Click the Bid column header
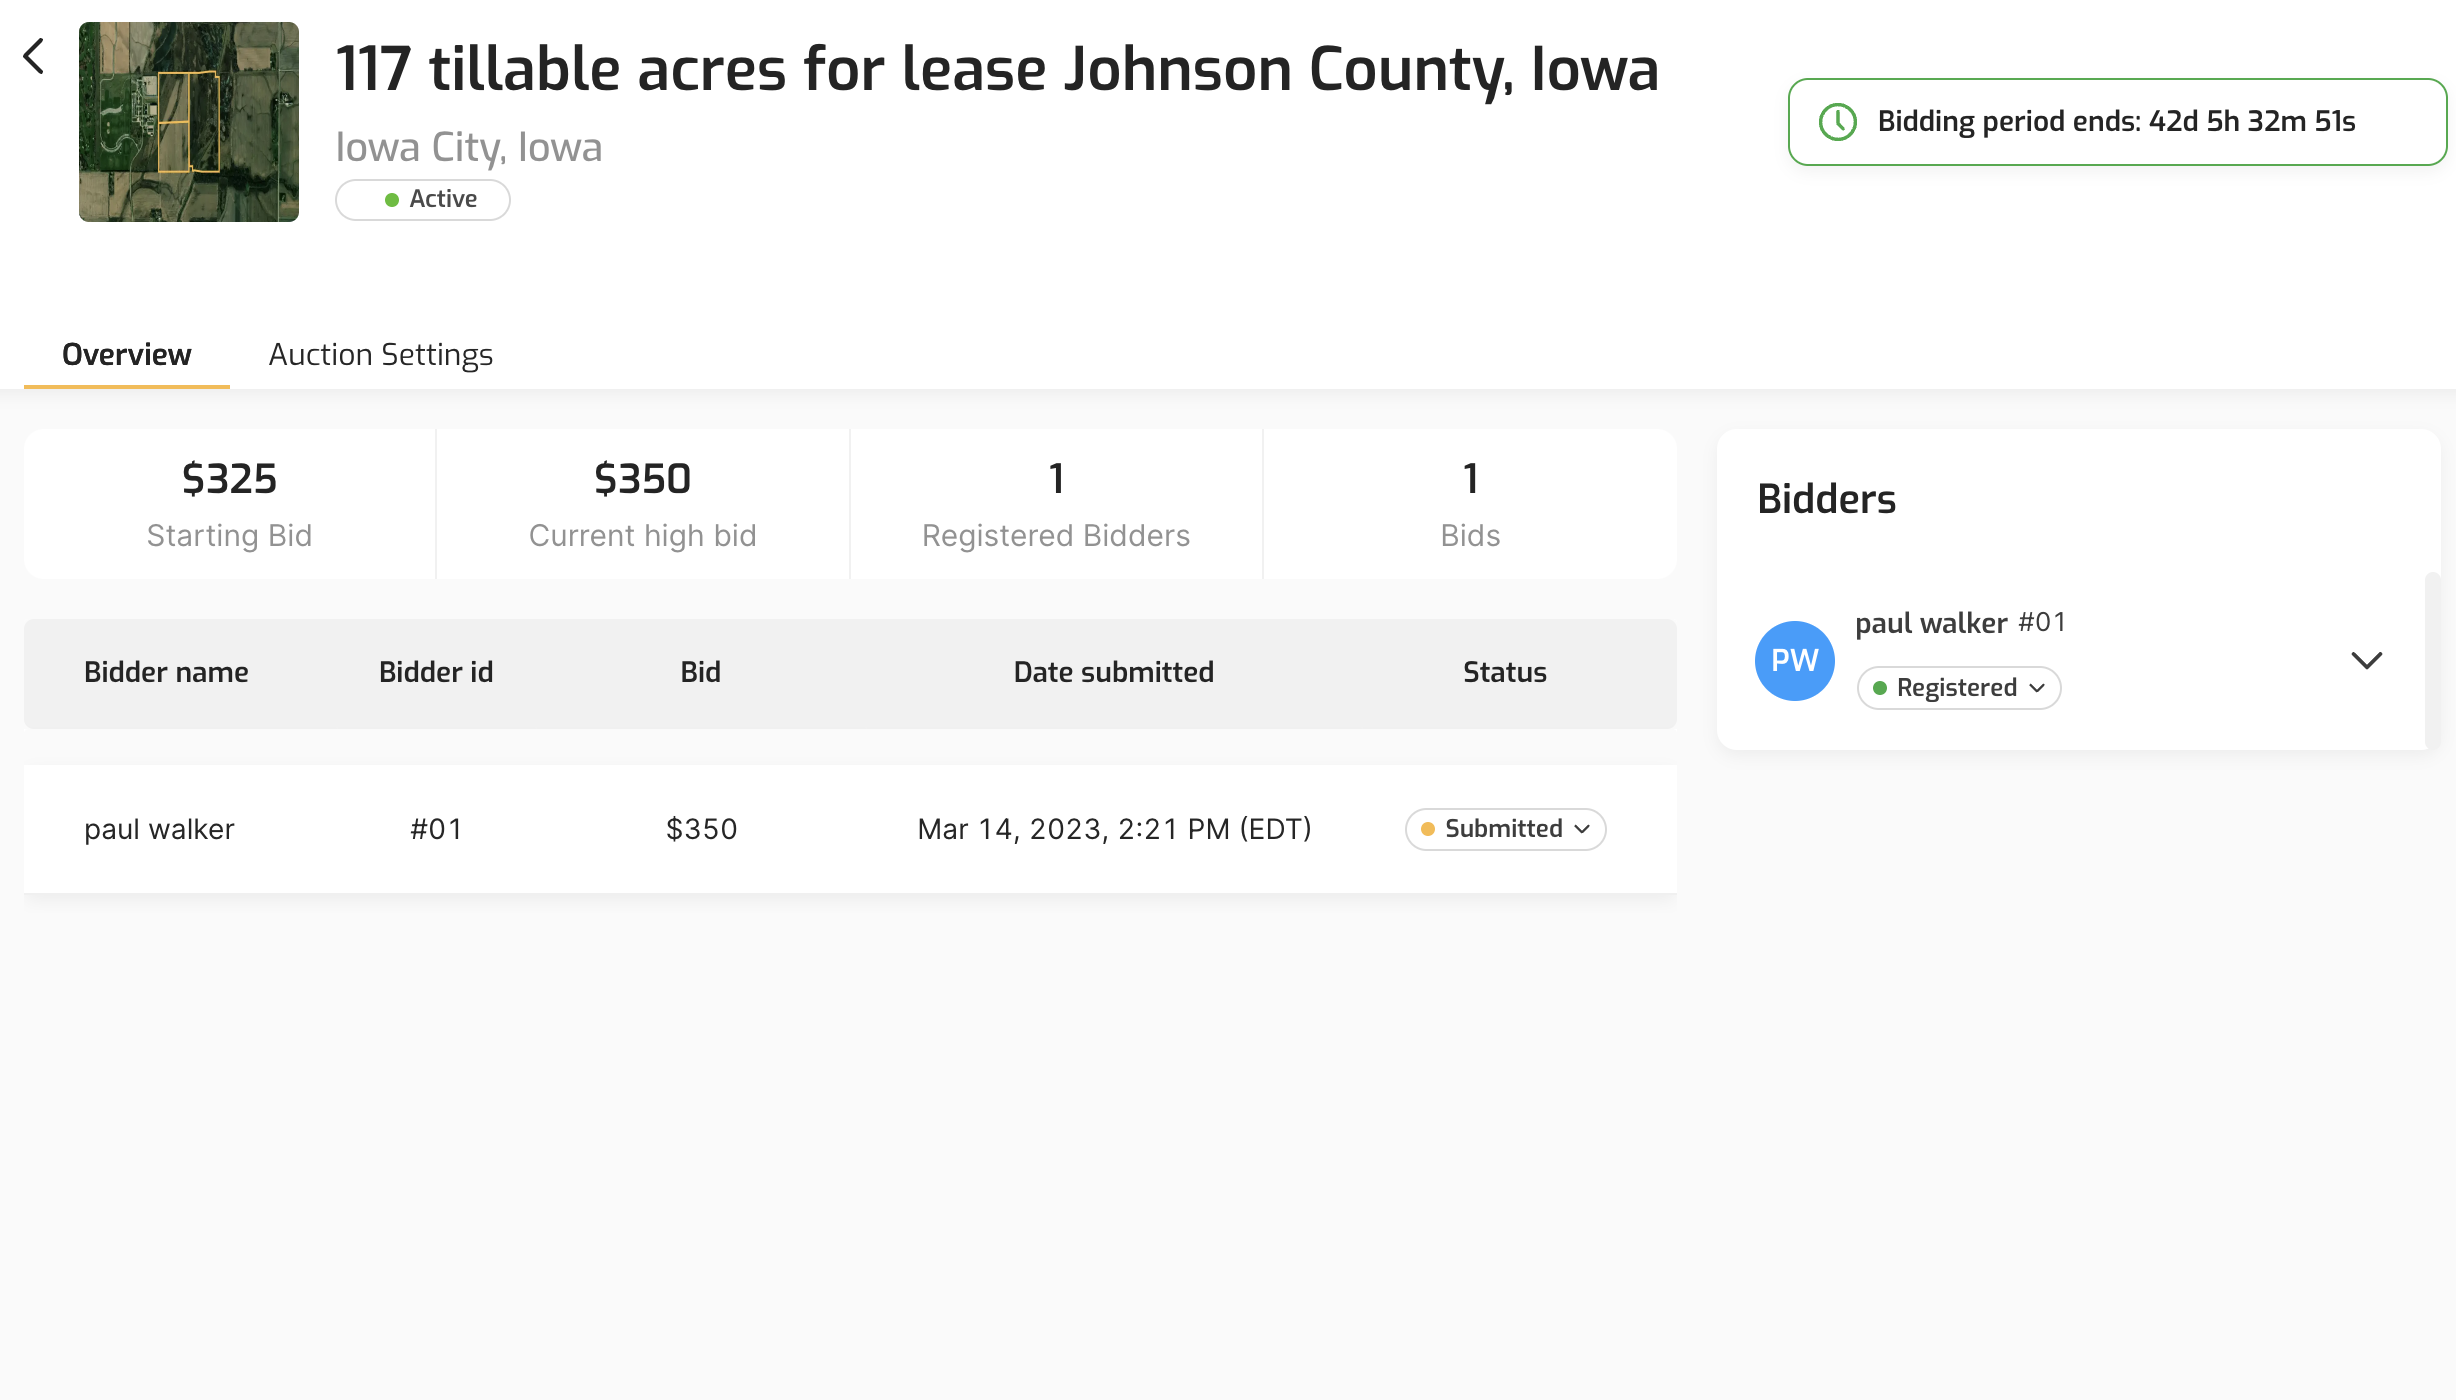 tap(700, 672)
